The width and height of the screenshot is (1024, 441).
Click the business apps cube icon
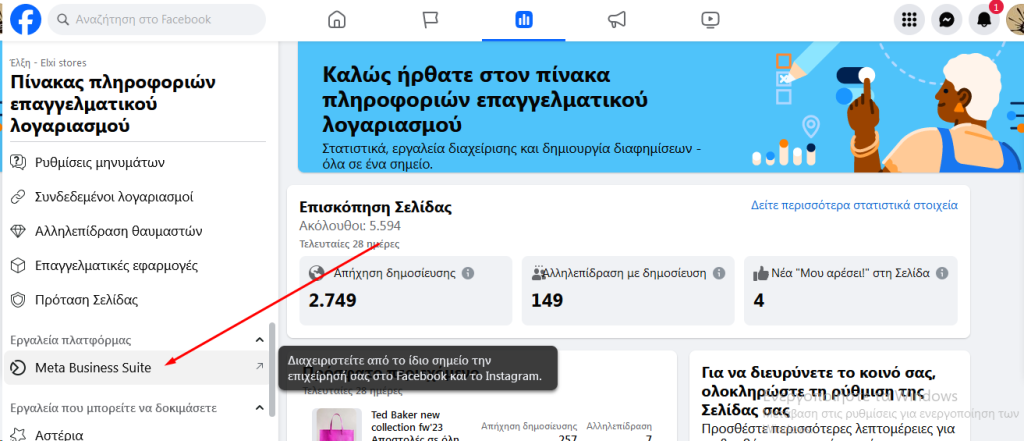pos(18,266)
